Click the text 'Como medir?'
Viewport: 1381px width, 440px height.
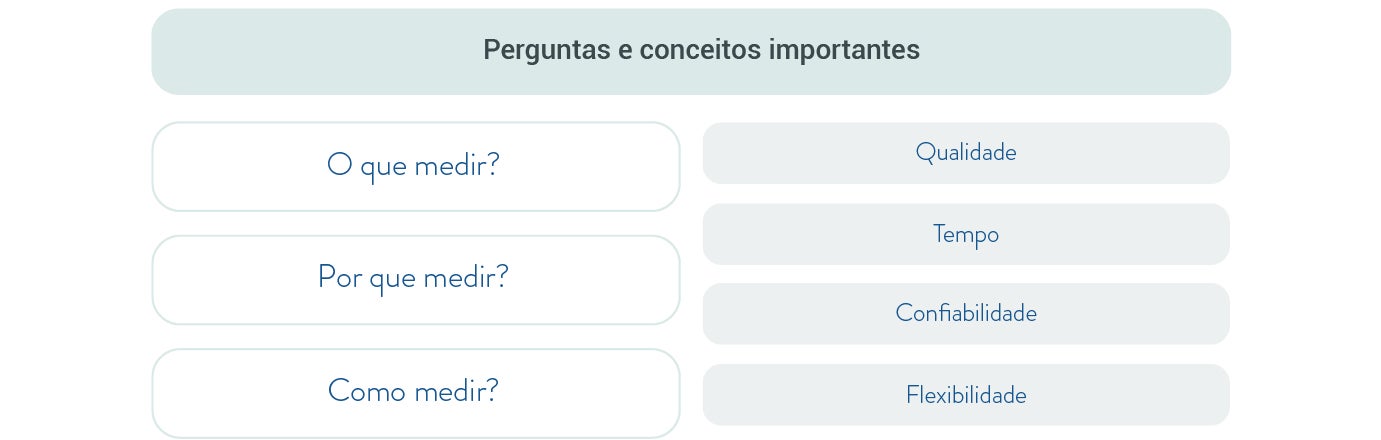[413, 390]
